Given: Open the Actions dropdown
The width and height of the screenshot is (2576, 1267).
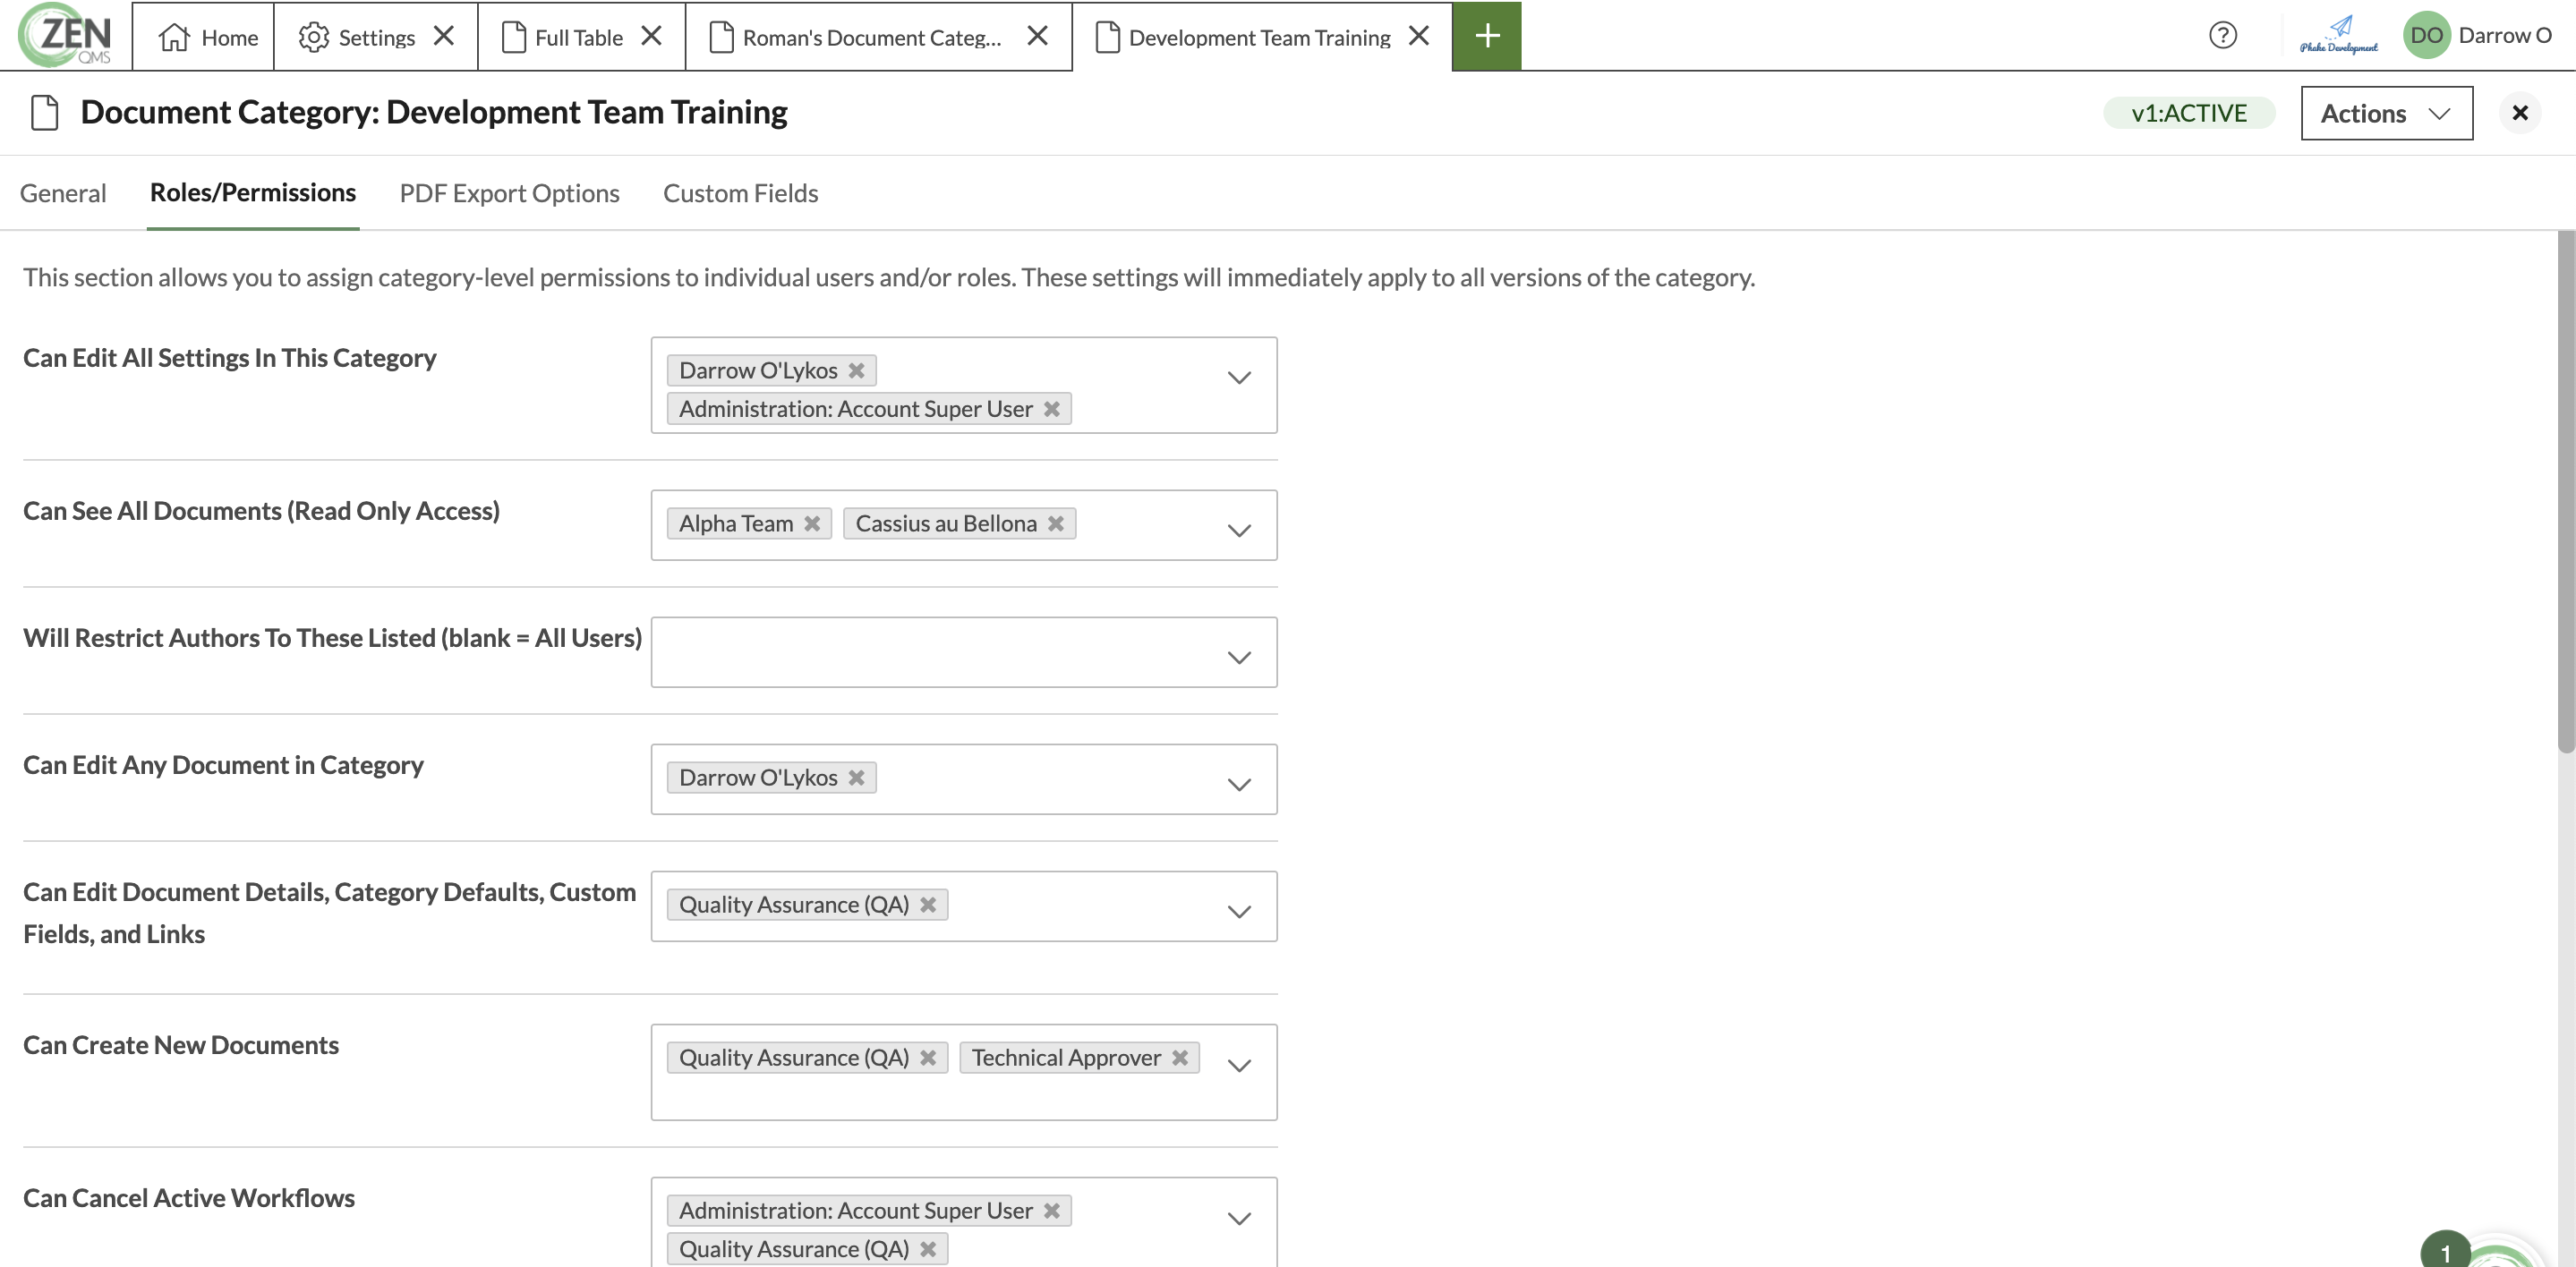Looking at the screenshot, I should [2386, 113].
